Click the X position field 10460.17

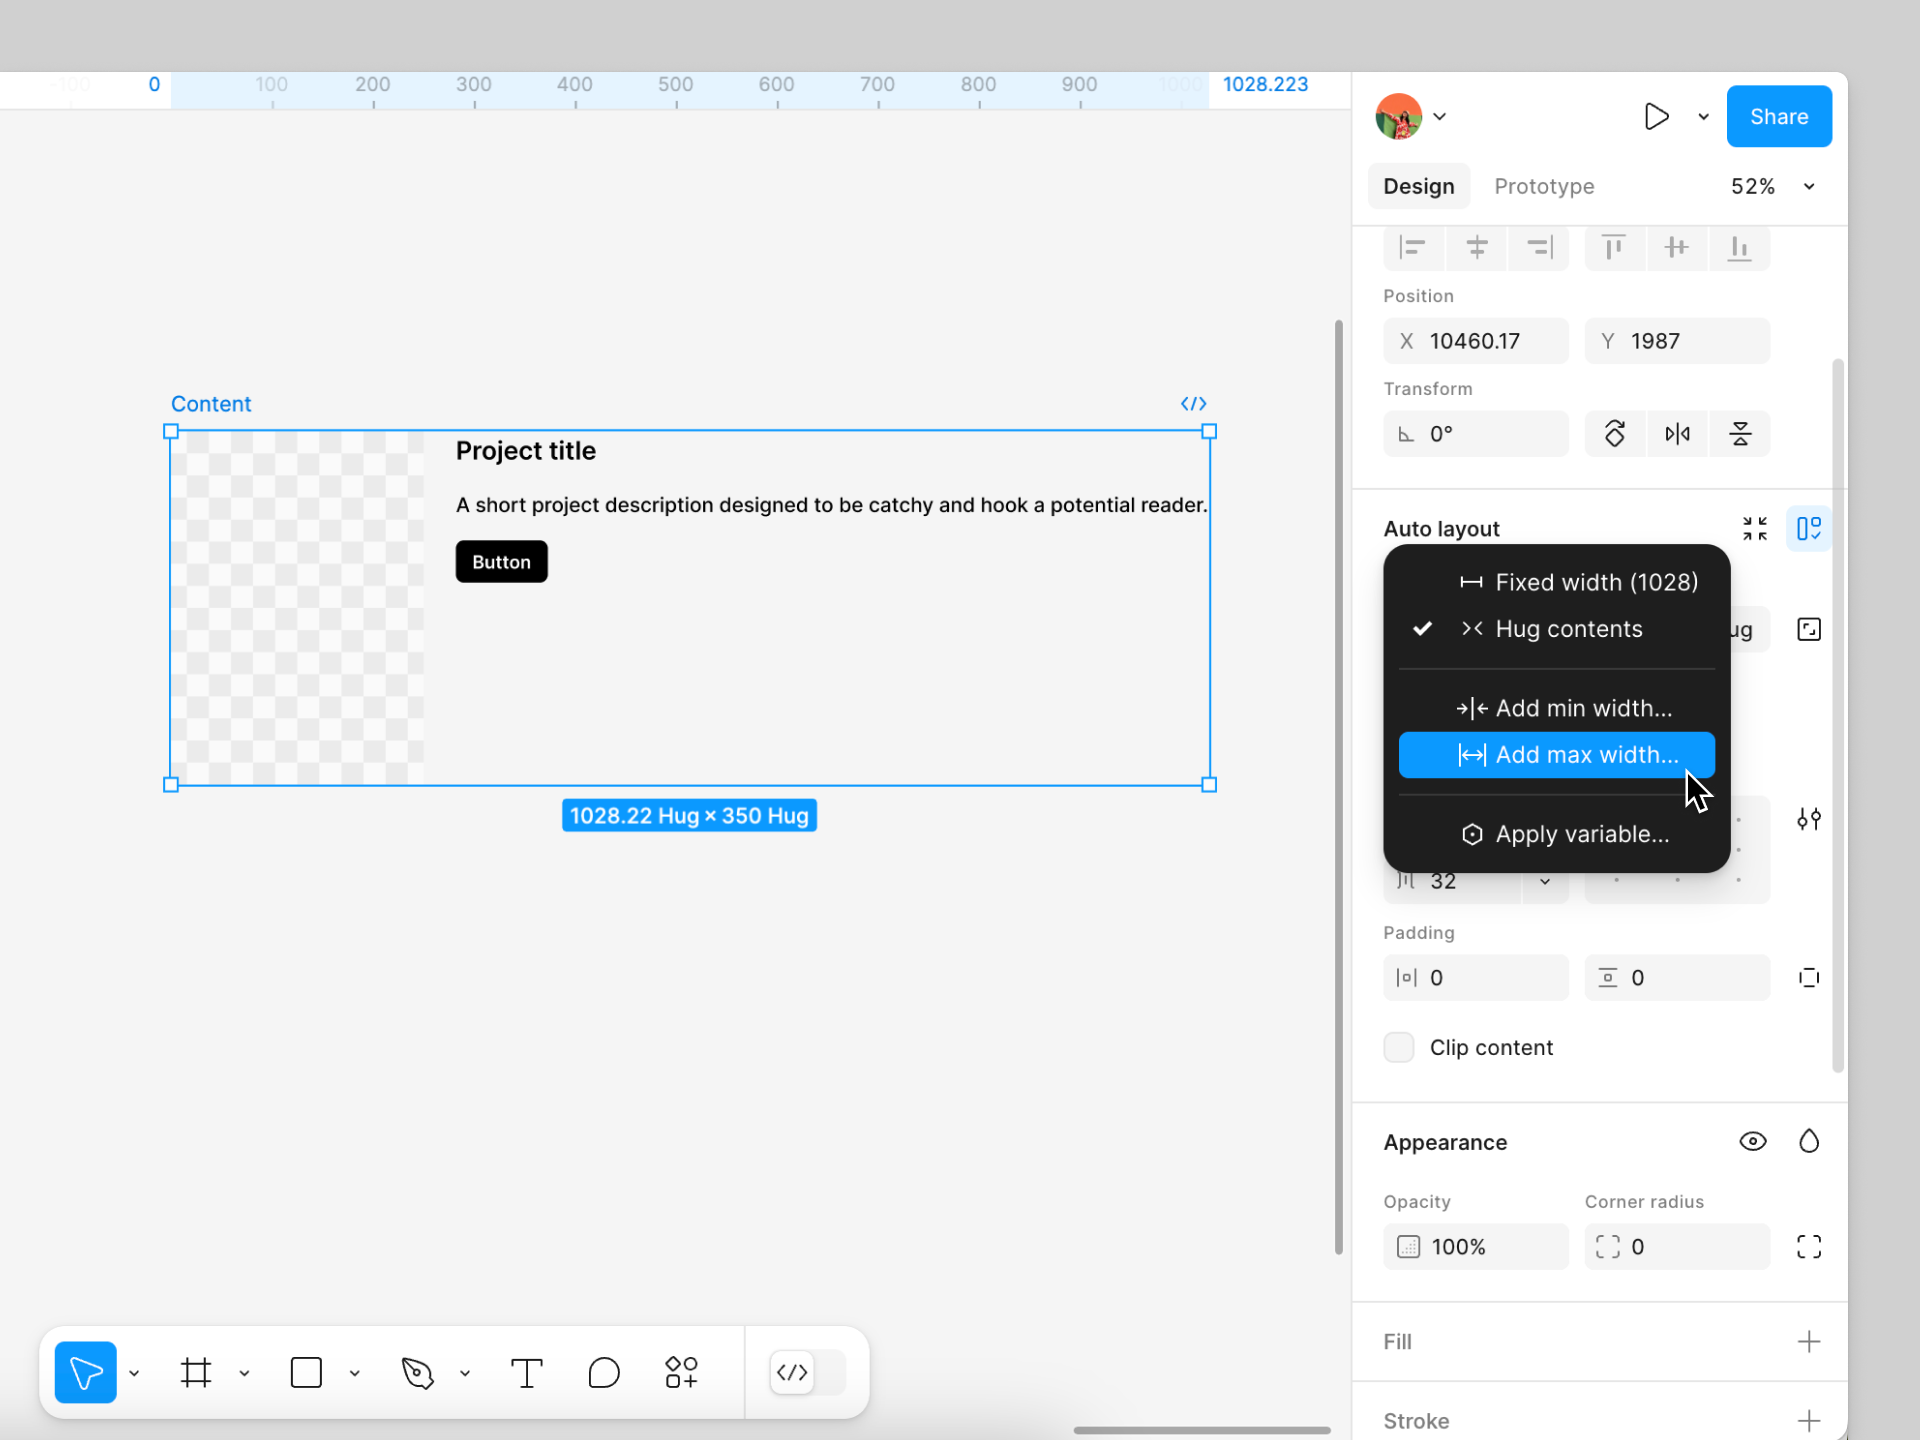point(1475,341)
